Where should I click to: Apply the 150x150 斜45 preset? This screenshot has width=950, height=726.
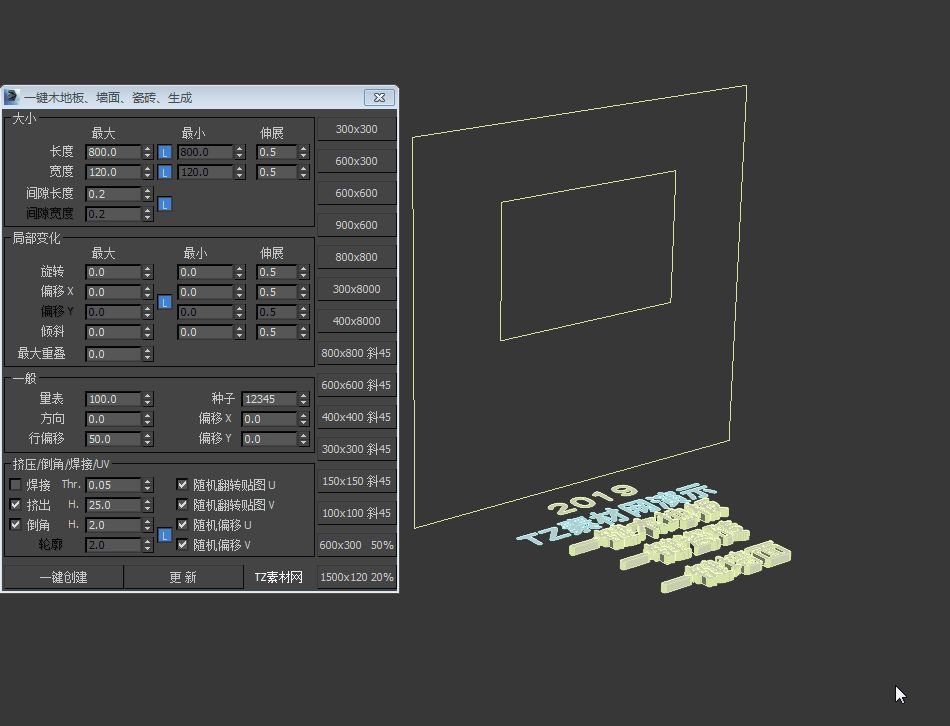357,481
